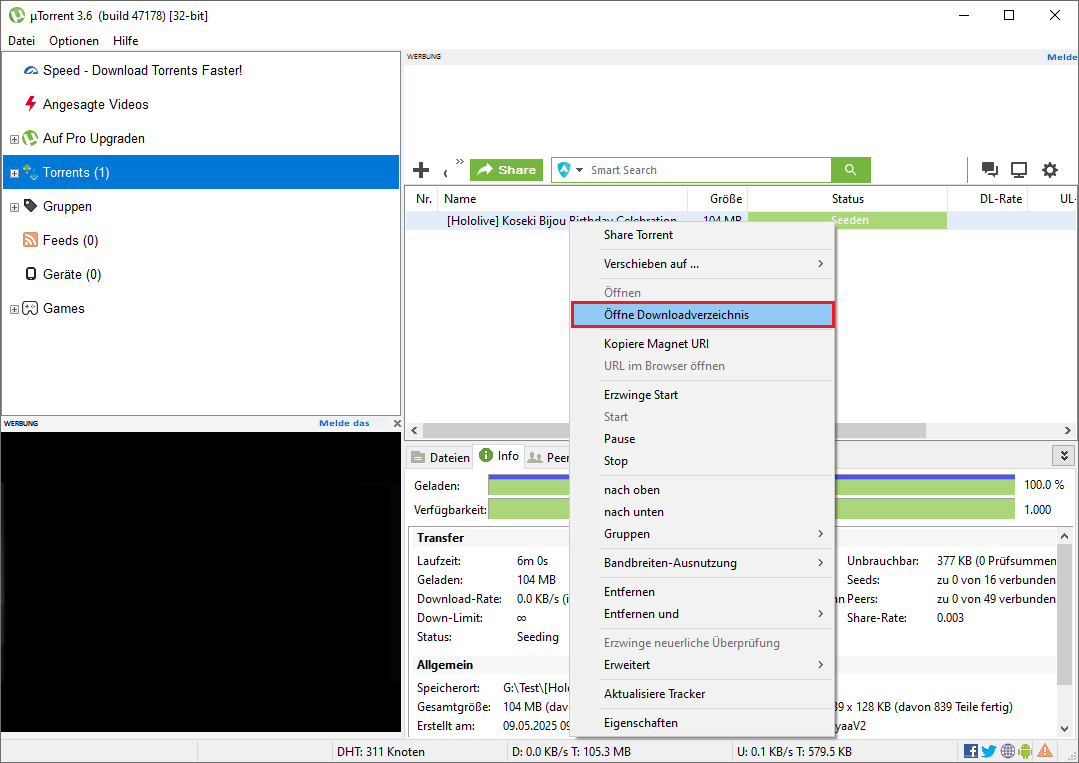
Task: Choose Pause in context menu
Action: tap(703, 438)
